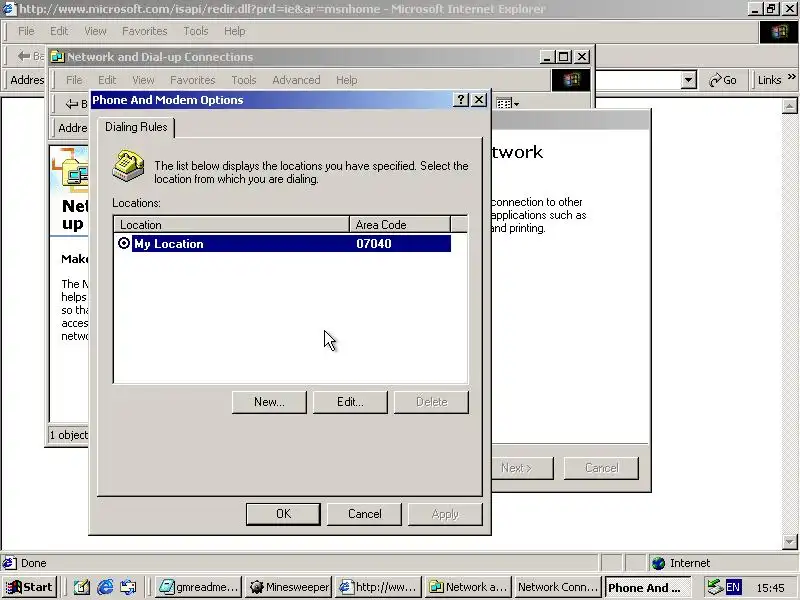
Task: Expand Links toolbar chevron
Action: [x=791, y=77]
